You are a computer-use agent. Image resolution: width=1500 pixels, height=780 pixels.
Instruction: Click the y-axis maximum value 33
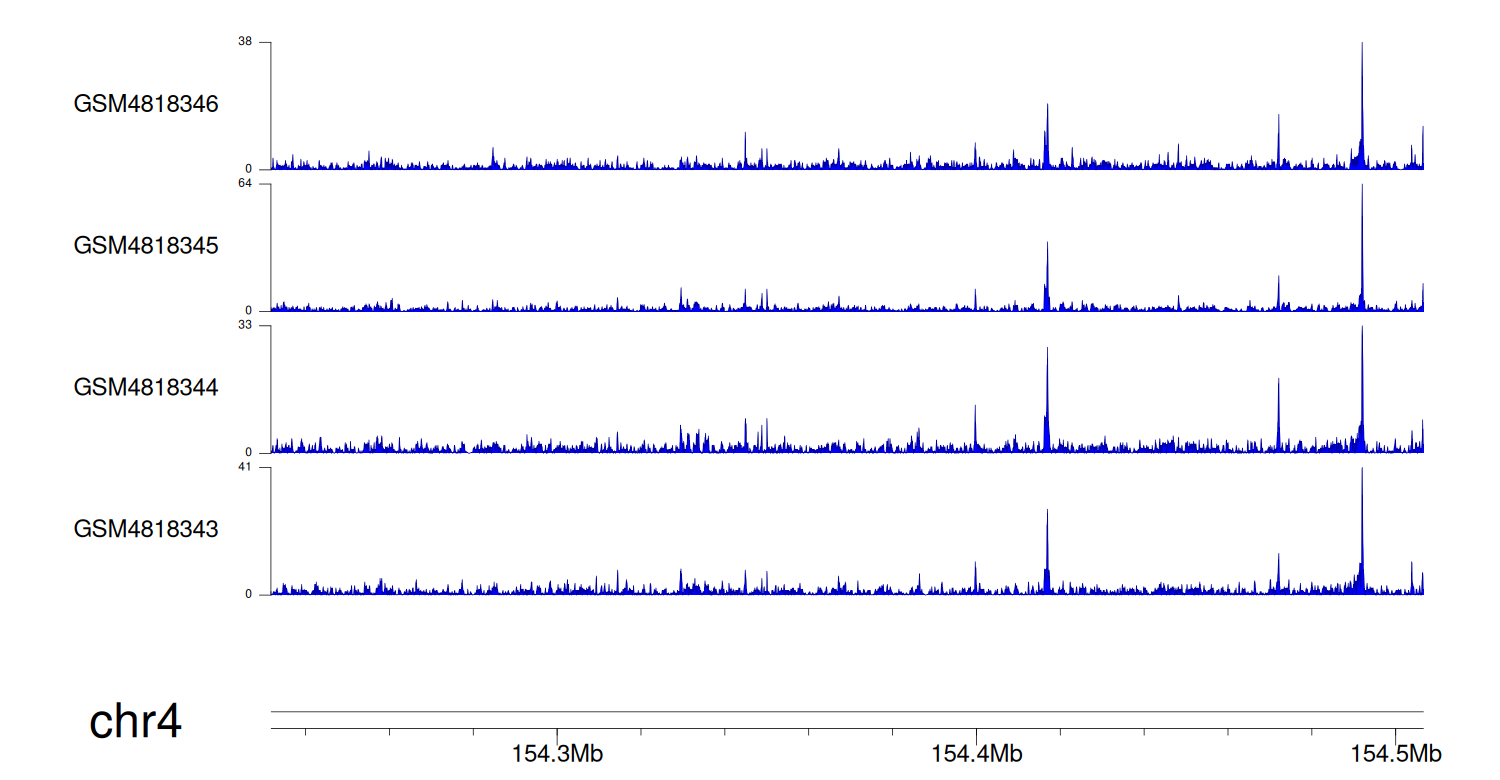coord(245,326)
